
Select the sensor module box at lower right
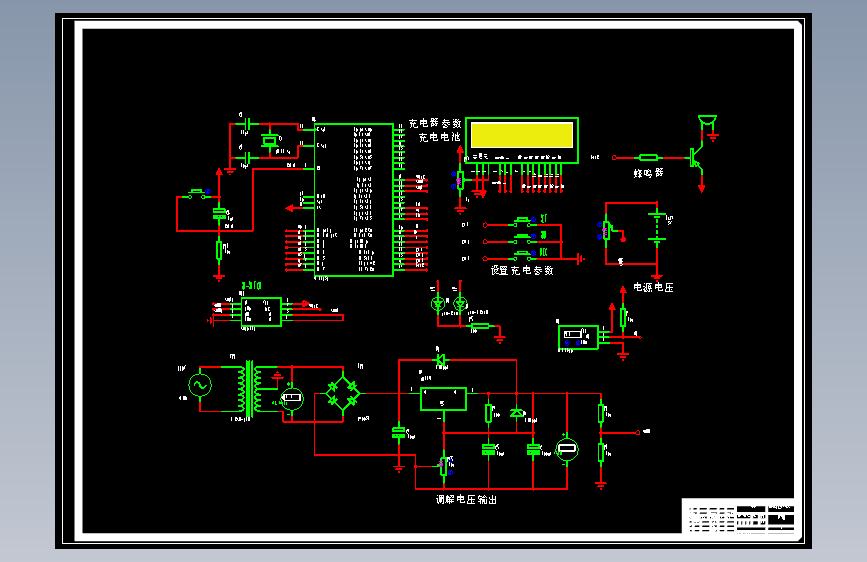click(x=578, y=337)
